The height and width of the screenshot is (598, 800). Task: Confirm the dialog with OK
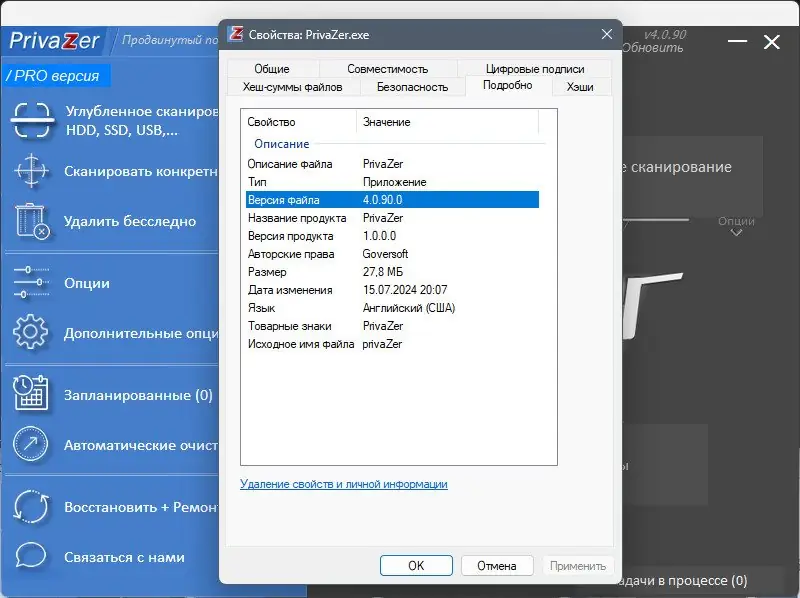[x=416, y=565]
